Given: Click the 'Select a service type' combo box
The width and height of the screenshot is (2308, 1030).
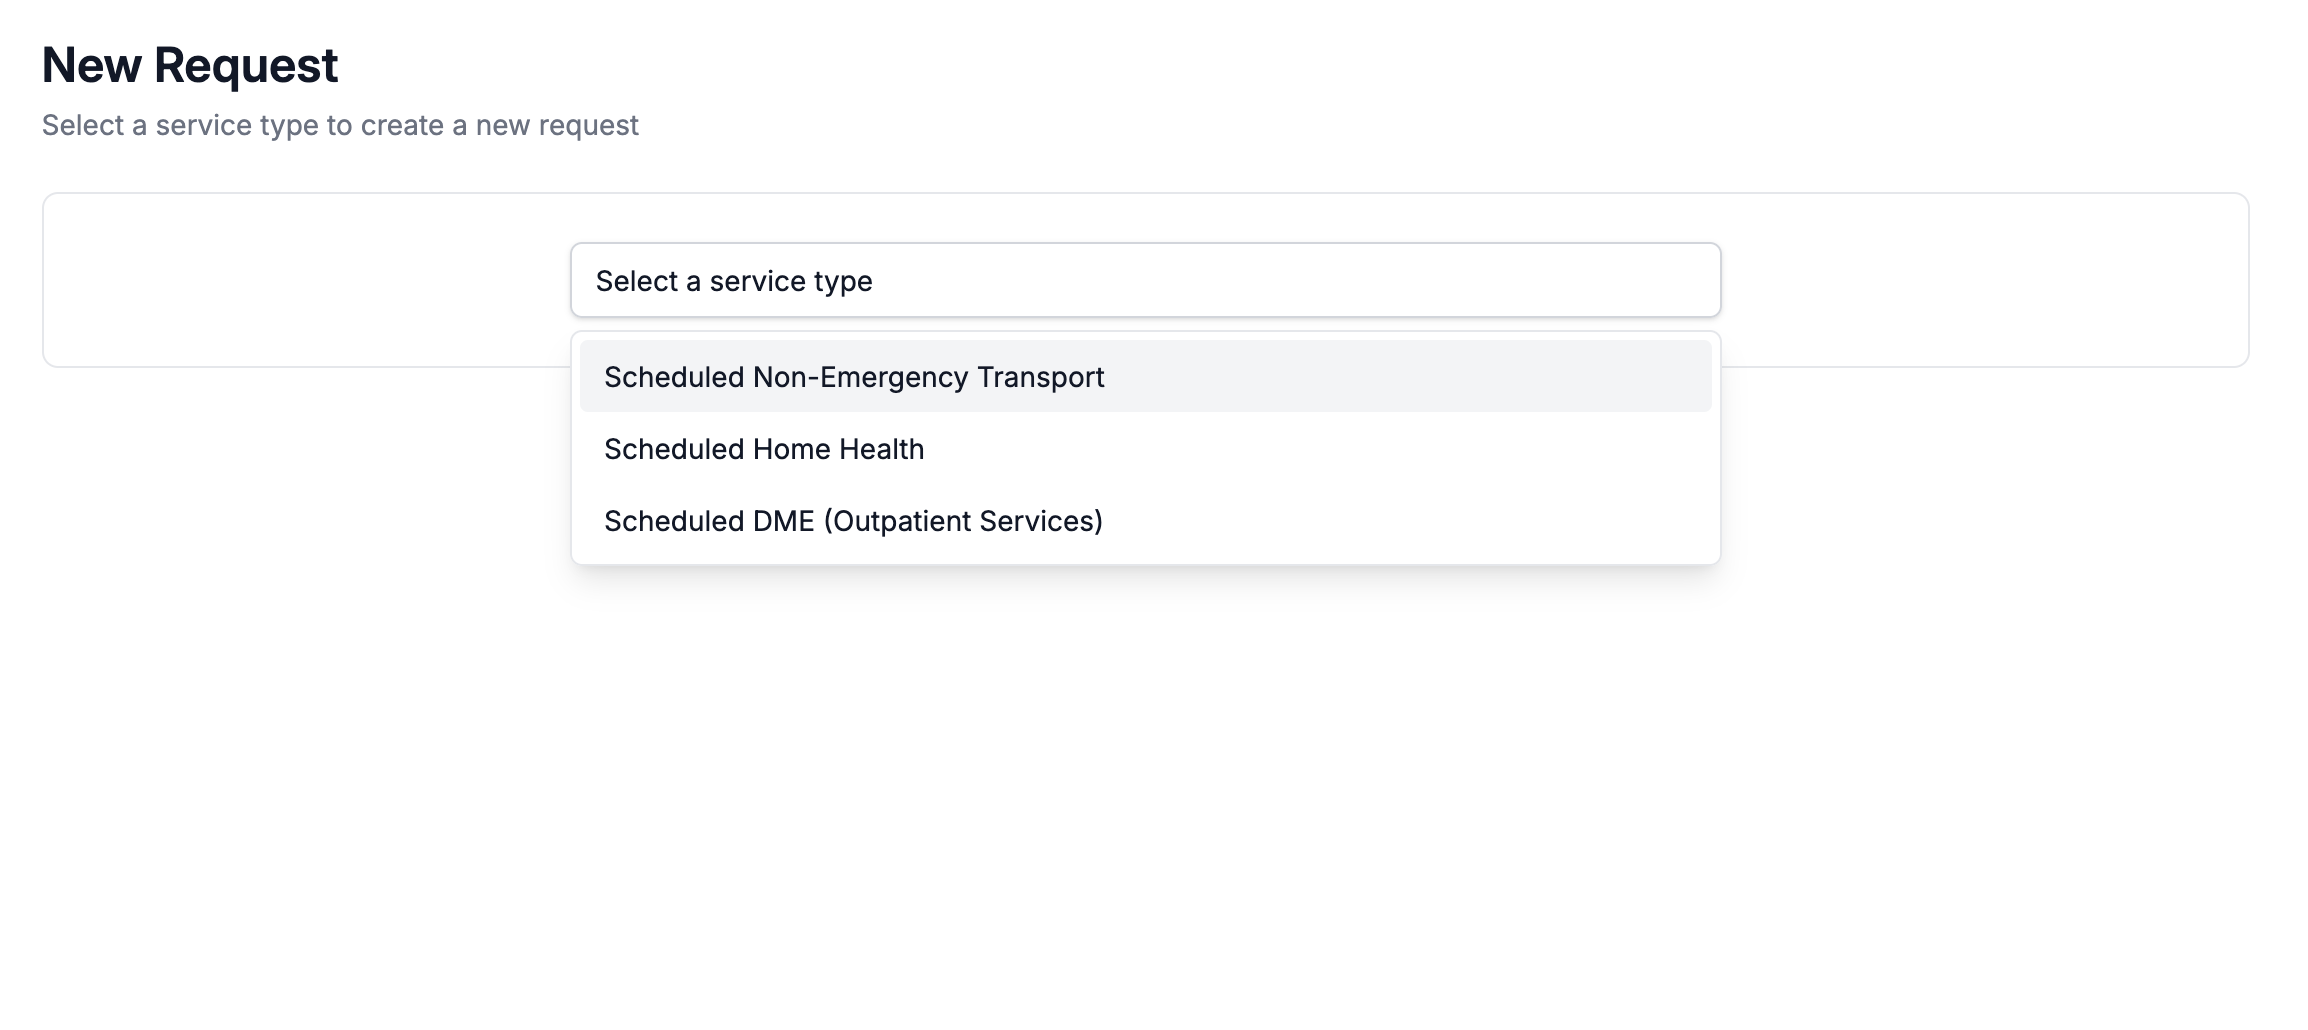Looking at the screenshot, I should 1144,281.
